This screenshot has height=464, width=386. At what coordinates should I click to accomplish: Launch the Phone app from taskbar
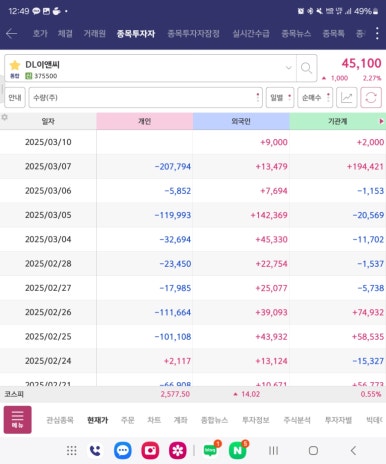[95, 451]
